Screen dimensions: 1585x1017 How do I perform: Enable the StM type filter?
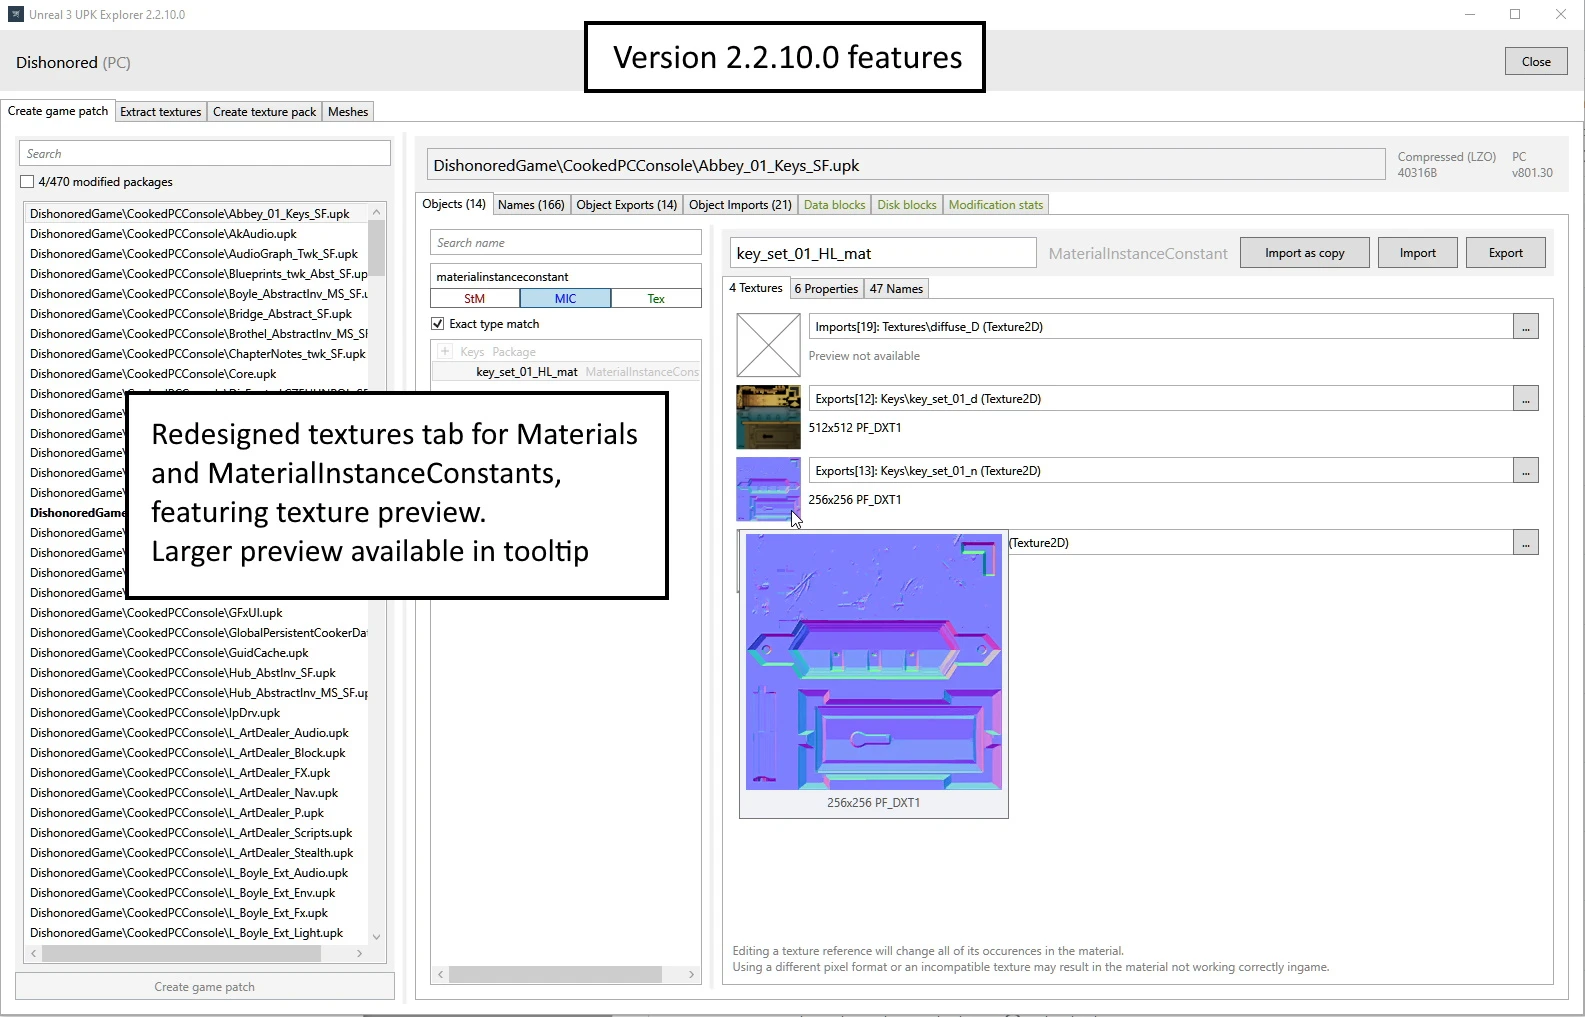click(x=475, y=299)
